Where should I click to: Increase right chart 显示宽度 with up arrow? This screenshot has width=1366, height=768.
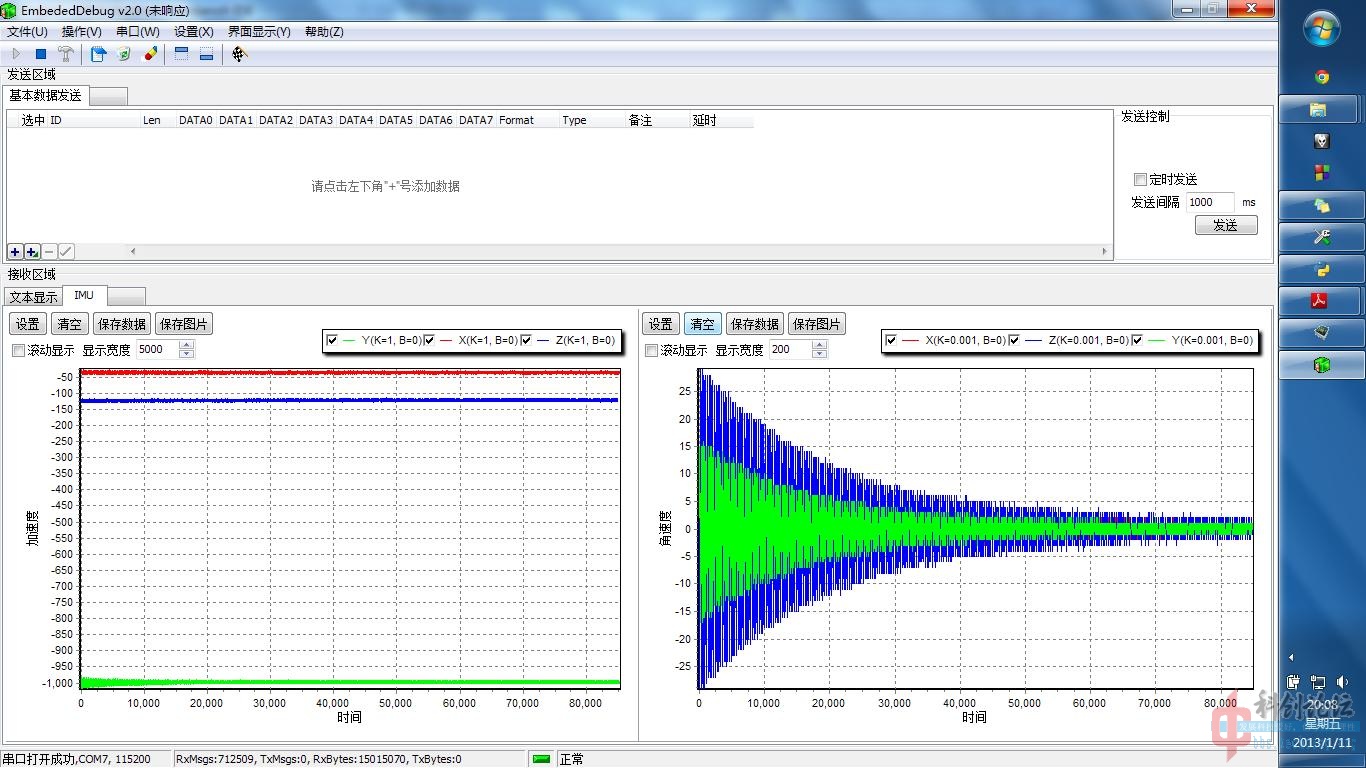pyautogui.click(x=820, y=346)
